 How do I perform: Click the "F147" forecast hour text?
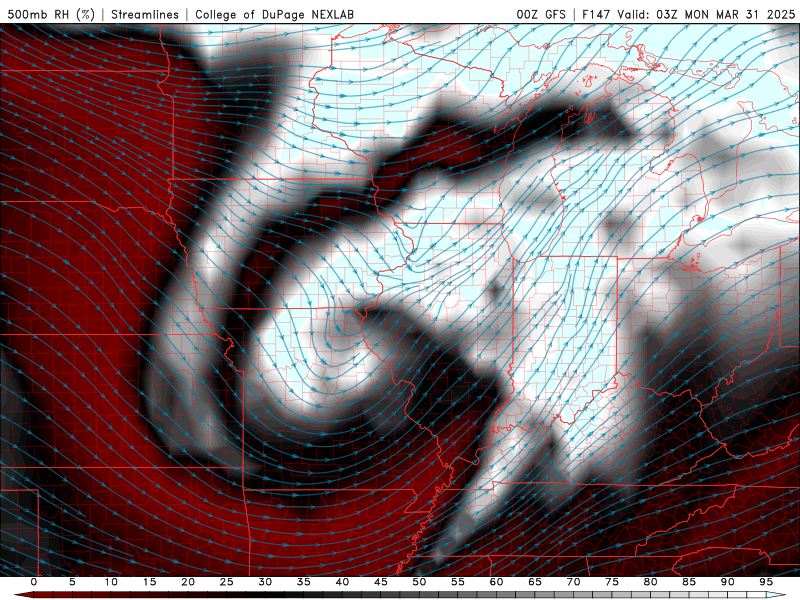(x=596, y=14)
